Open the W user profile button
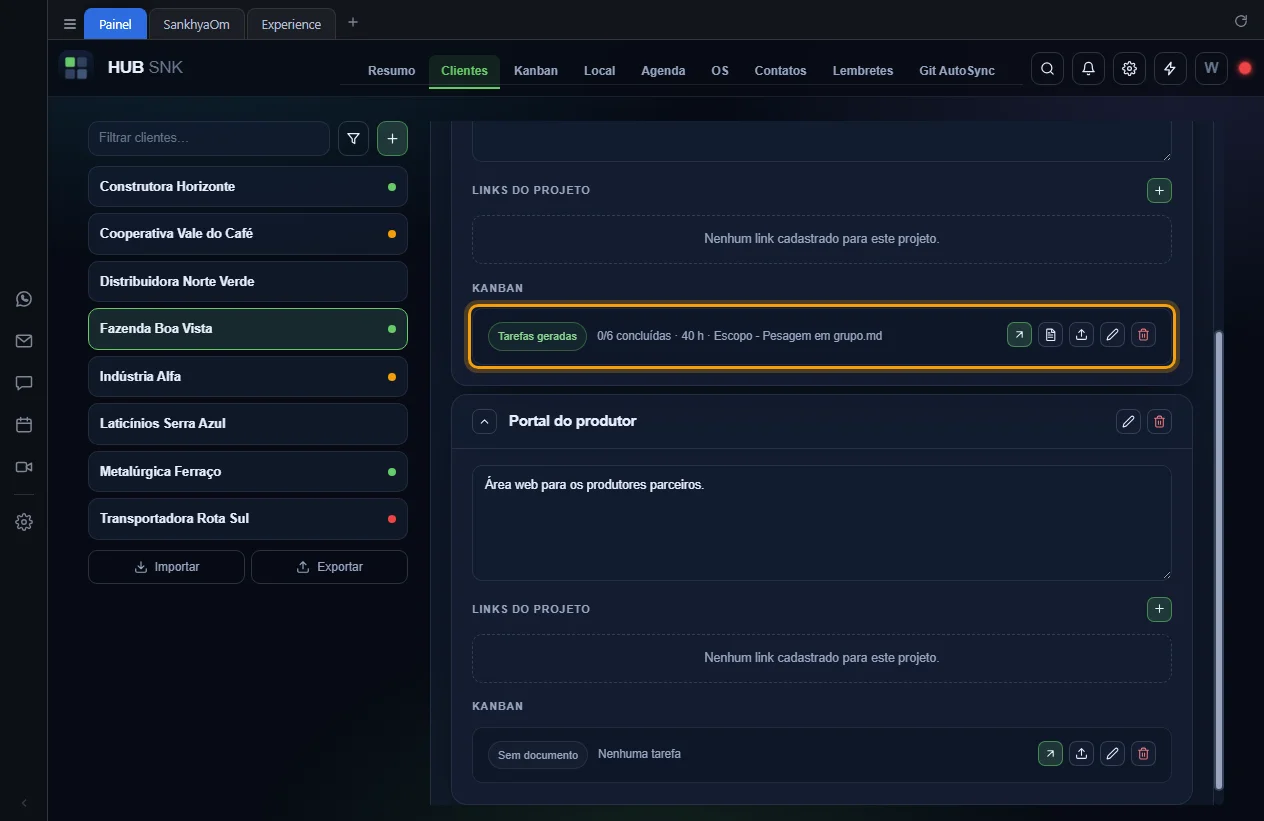 (1211, 69)
